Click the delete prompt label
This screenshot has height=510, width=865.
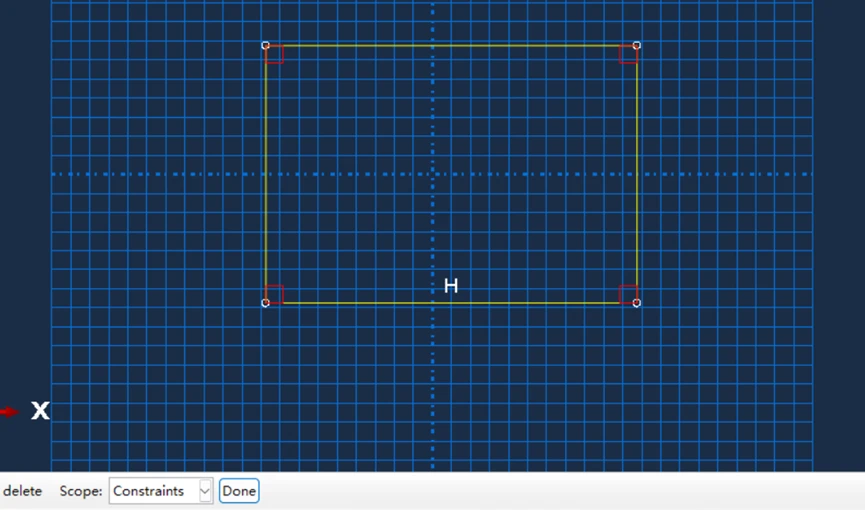[22, 491]
